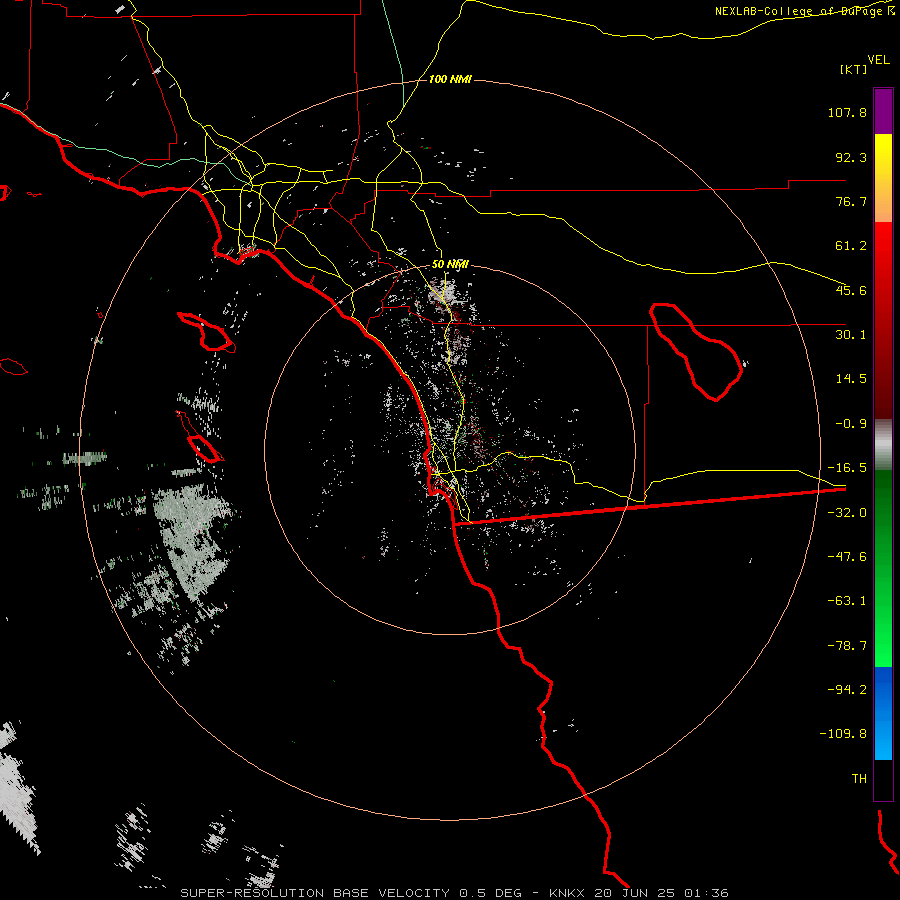Click the -47.6 velocity scale value
Viewport: 900px width, 900px height.
tap(847, 557)
